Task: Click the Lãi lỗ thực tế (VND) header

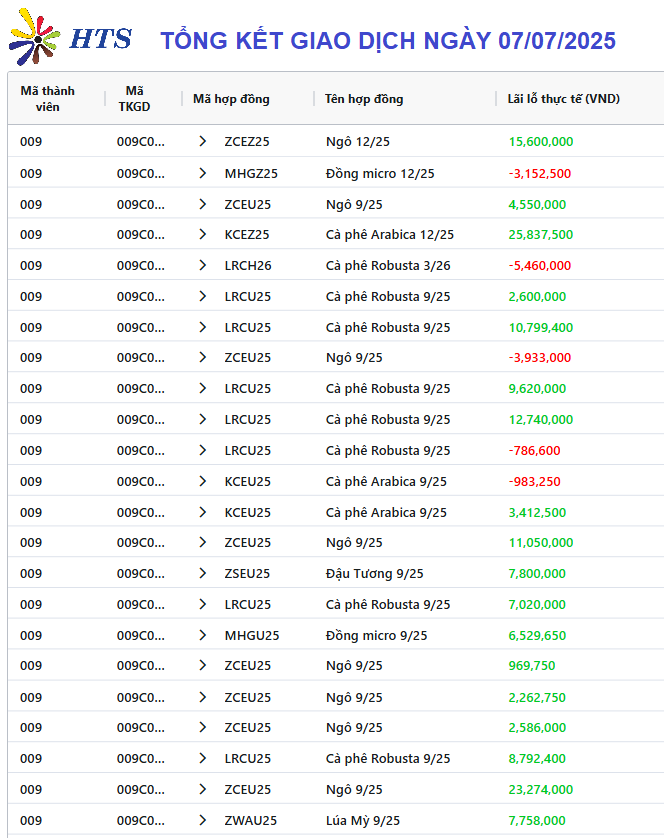Action: click(x=563, y=99)
